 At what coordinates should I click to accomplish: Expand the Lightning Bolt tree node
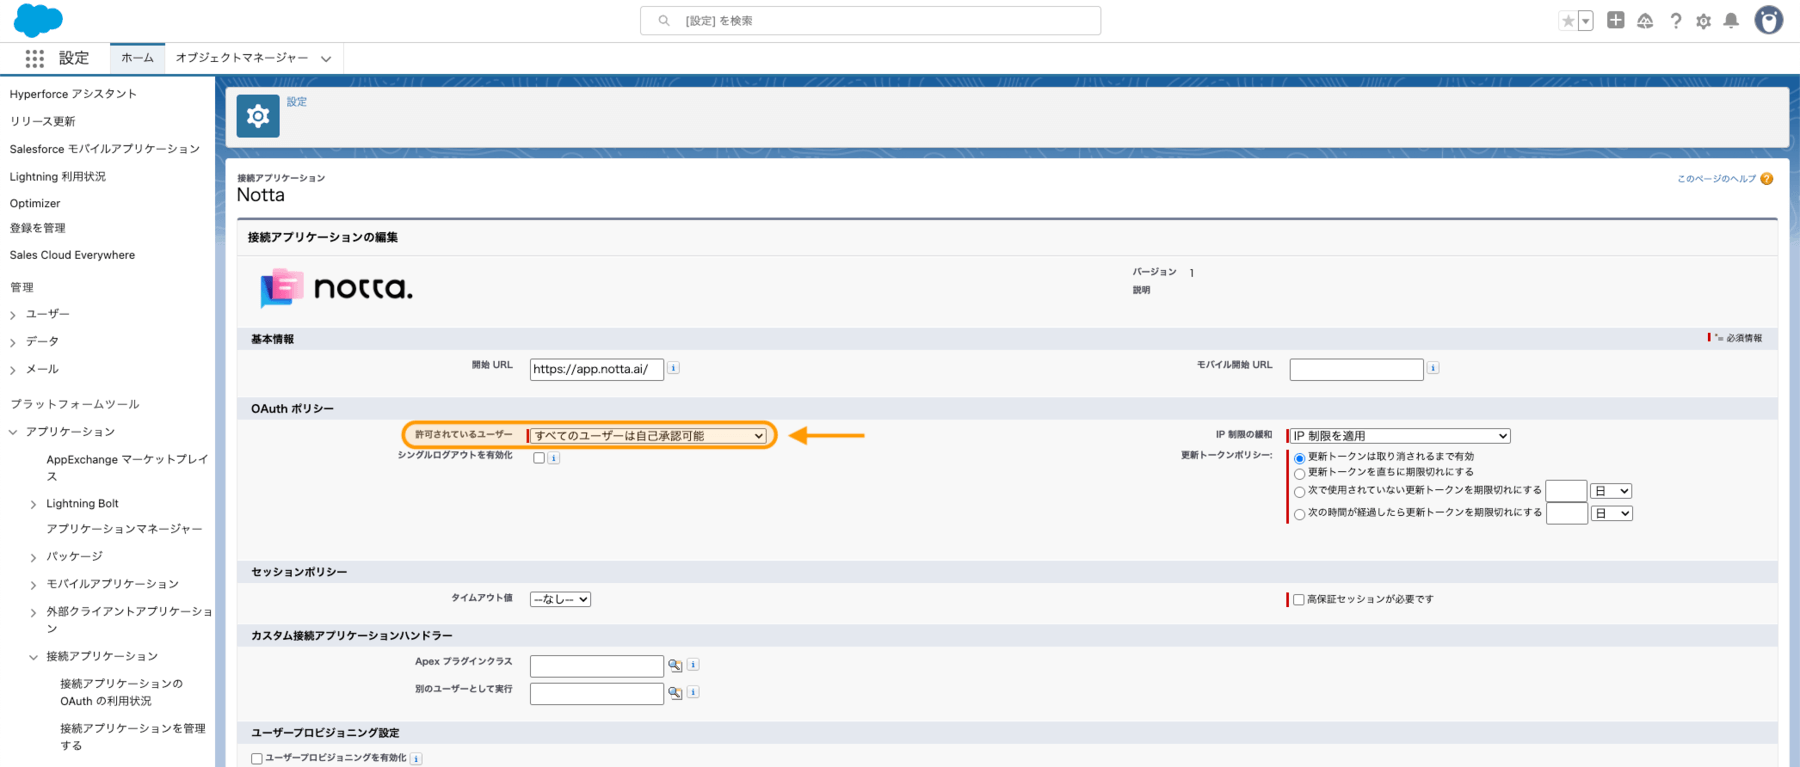(33, 505)
